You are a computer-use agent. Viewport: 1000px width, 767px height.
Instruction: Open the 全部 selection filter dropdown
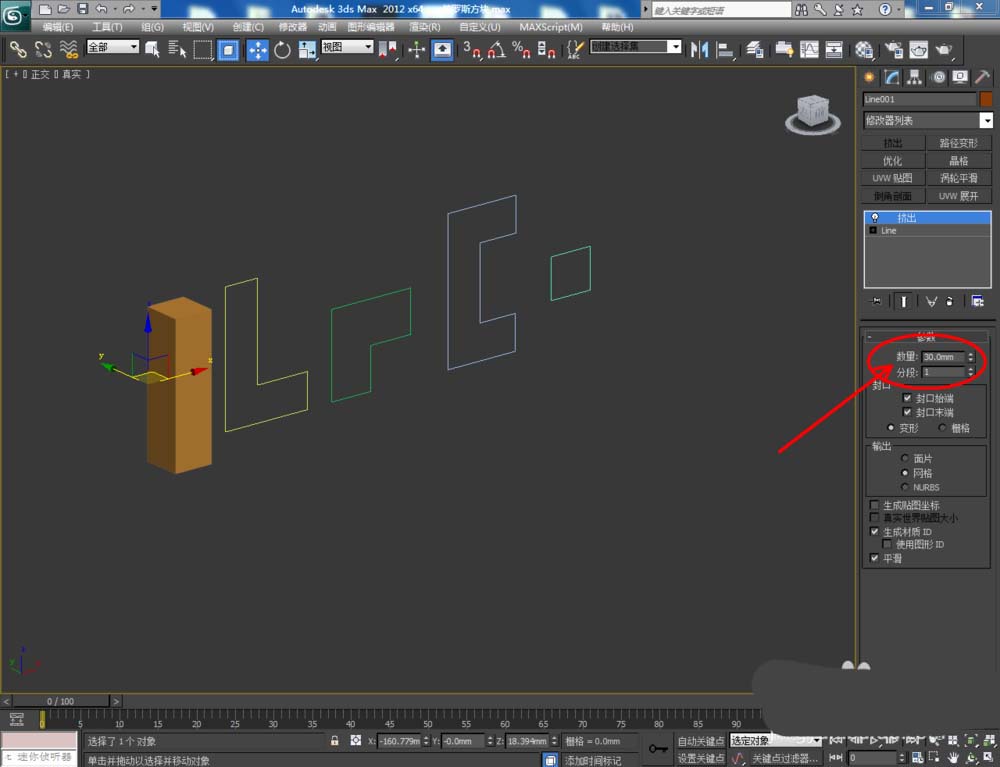(x=112, y=47)
